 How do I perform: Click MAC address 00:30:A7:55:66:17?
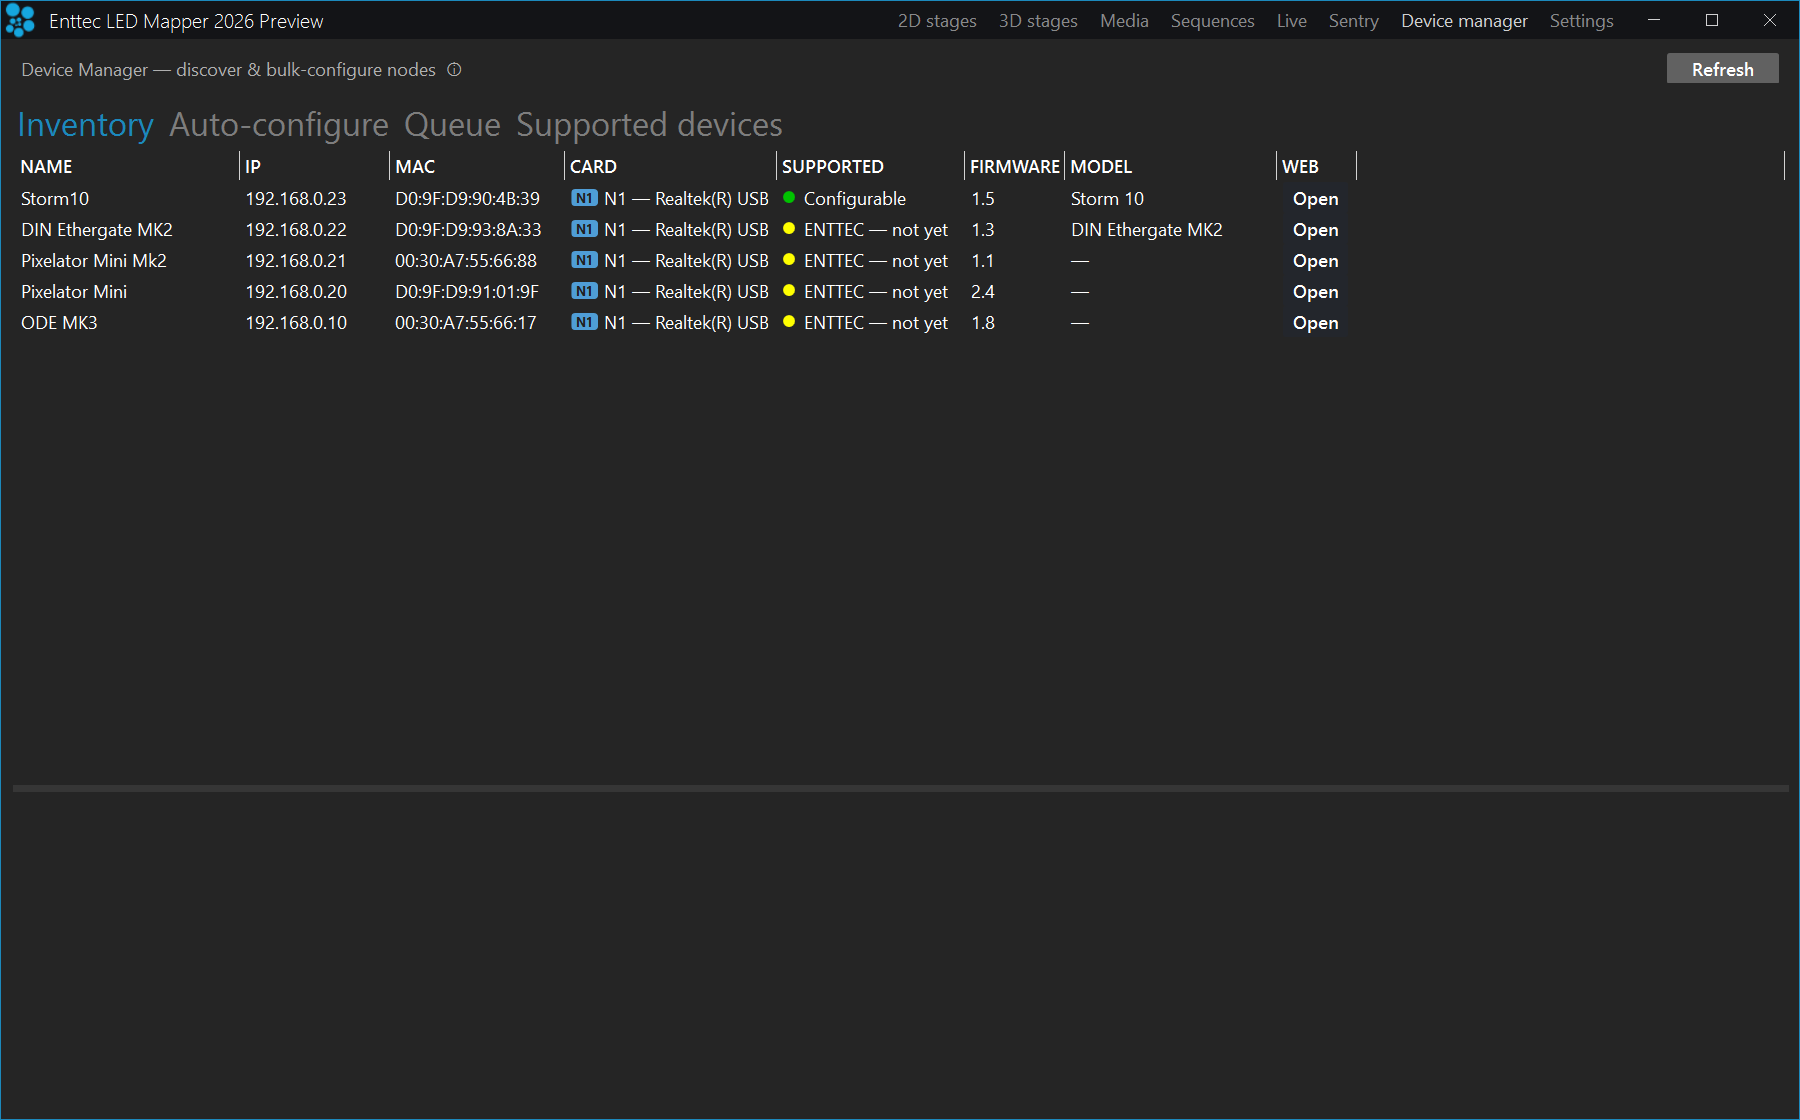point(466,323)
